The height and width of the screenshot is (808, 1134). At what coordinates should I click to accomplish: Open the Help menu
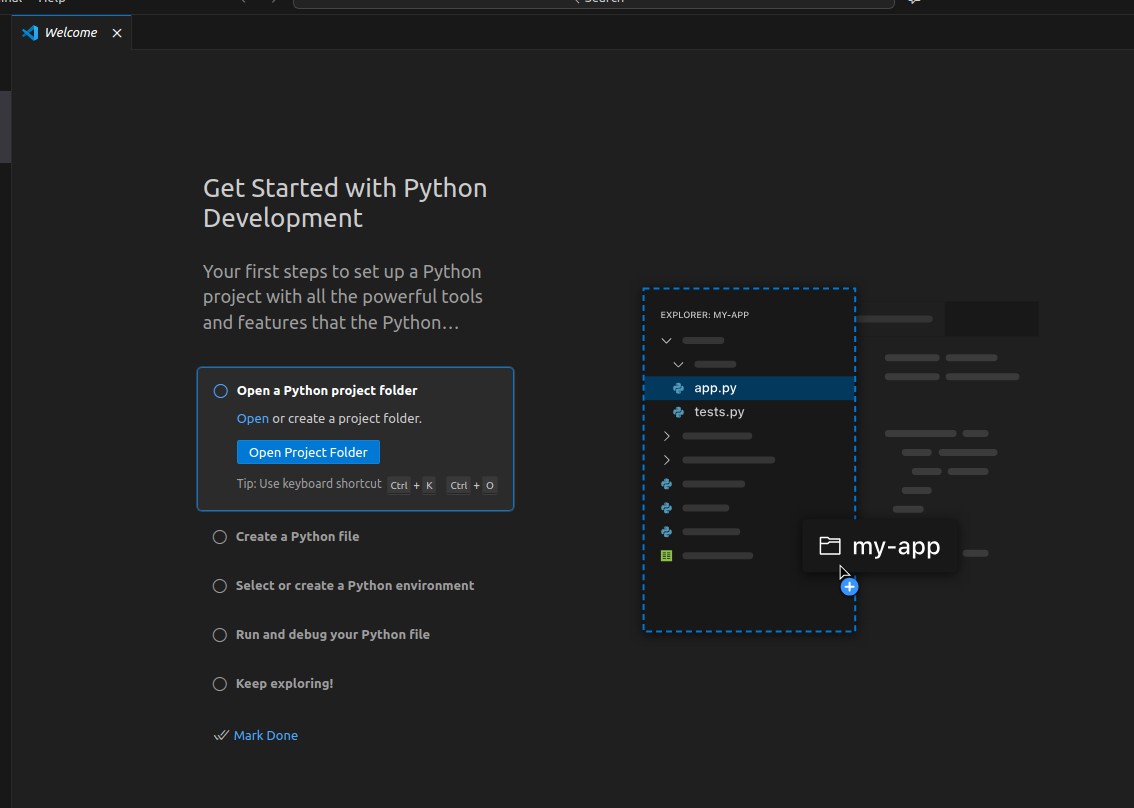click(x=47, y=3)
